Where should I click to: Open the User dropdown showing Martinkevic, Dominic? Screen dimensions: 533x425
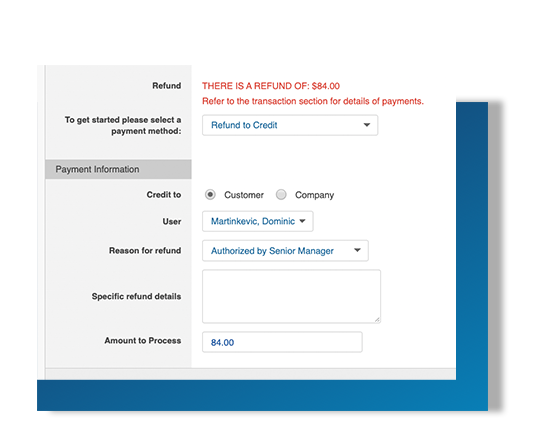(258, 221)
